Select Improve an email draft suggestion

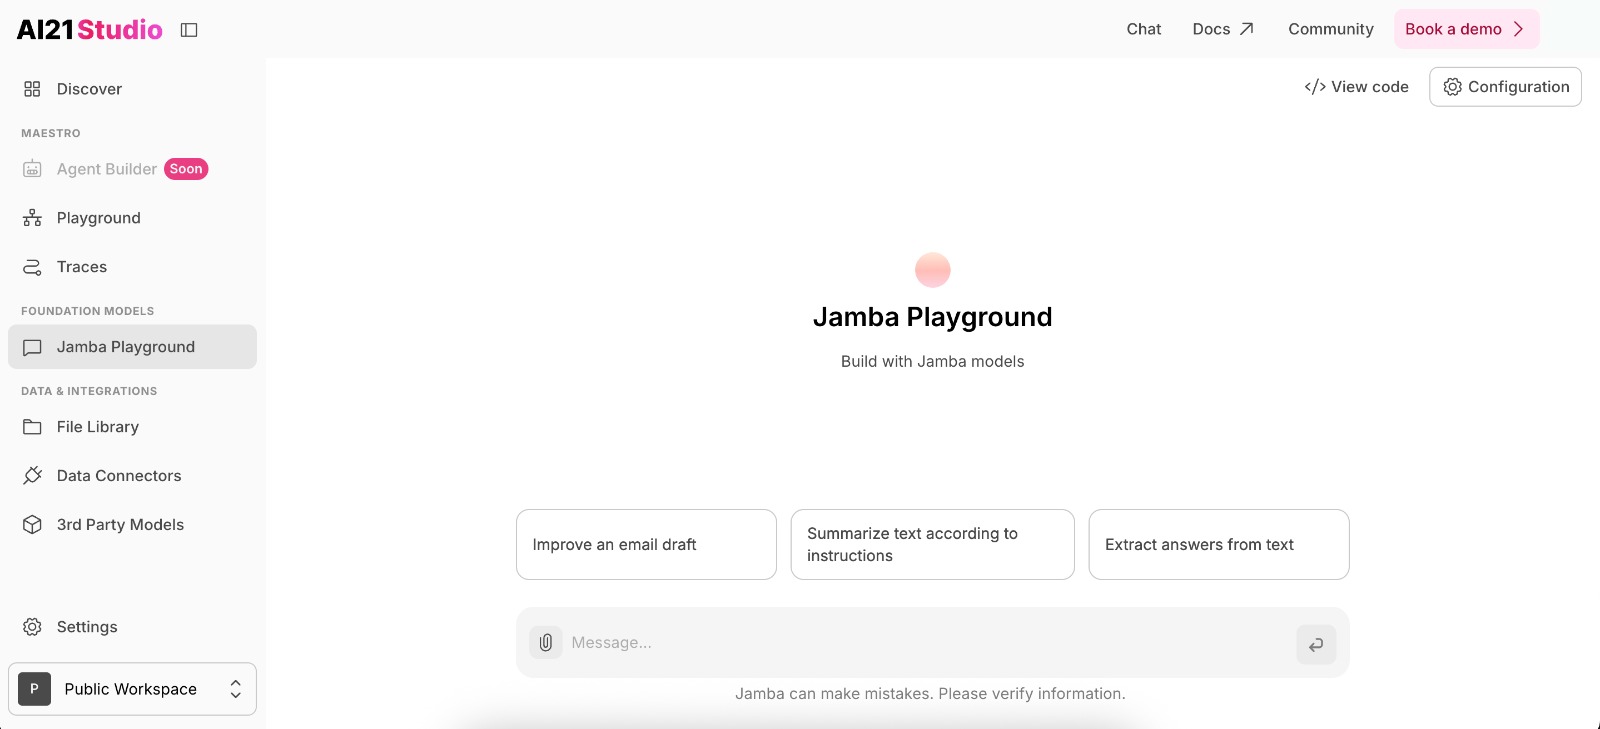click(646, 545)
